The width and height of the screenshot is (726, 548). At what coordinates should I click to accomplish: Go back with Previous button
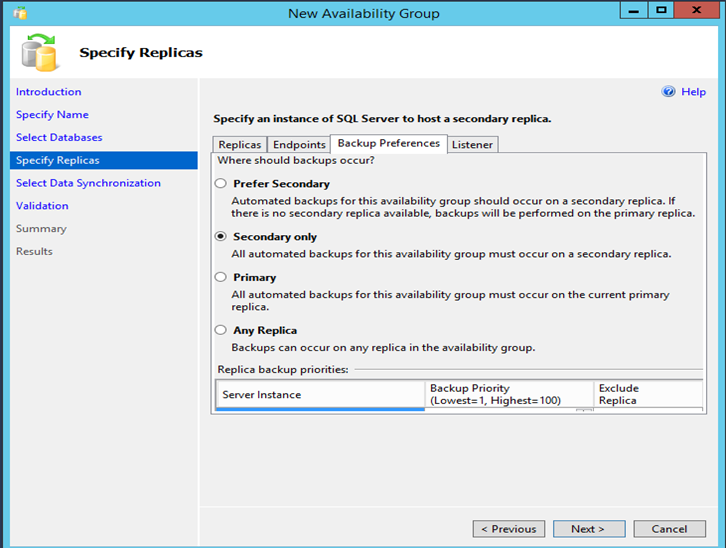(x=509, y=529)
